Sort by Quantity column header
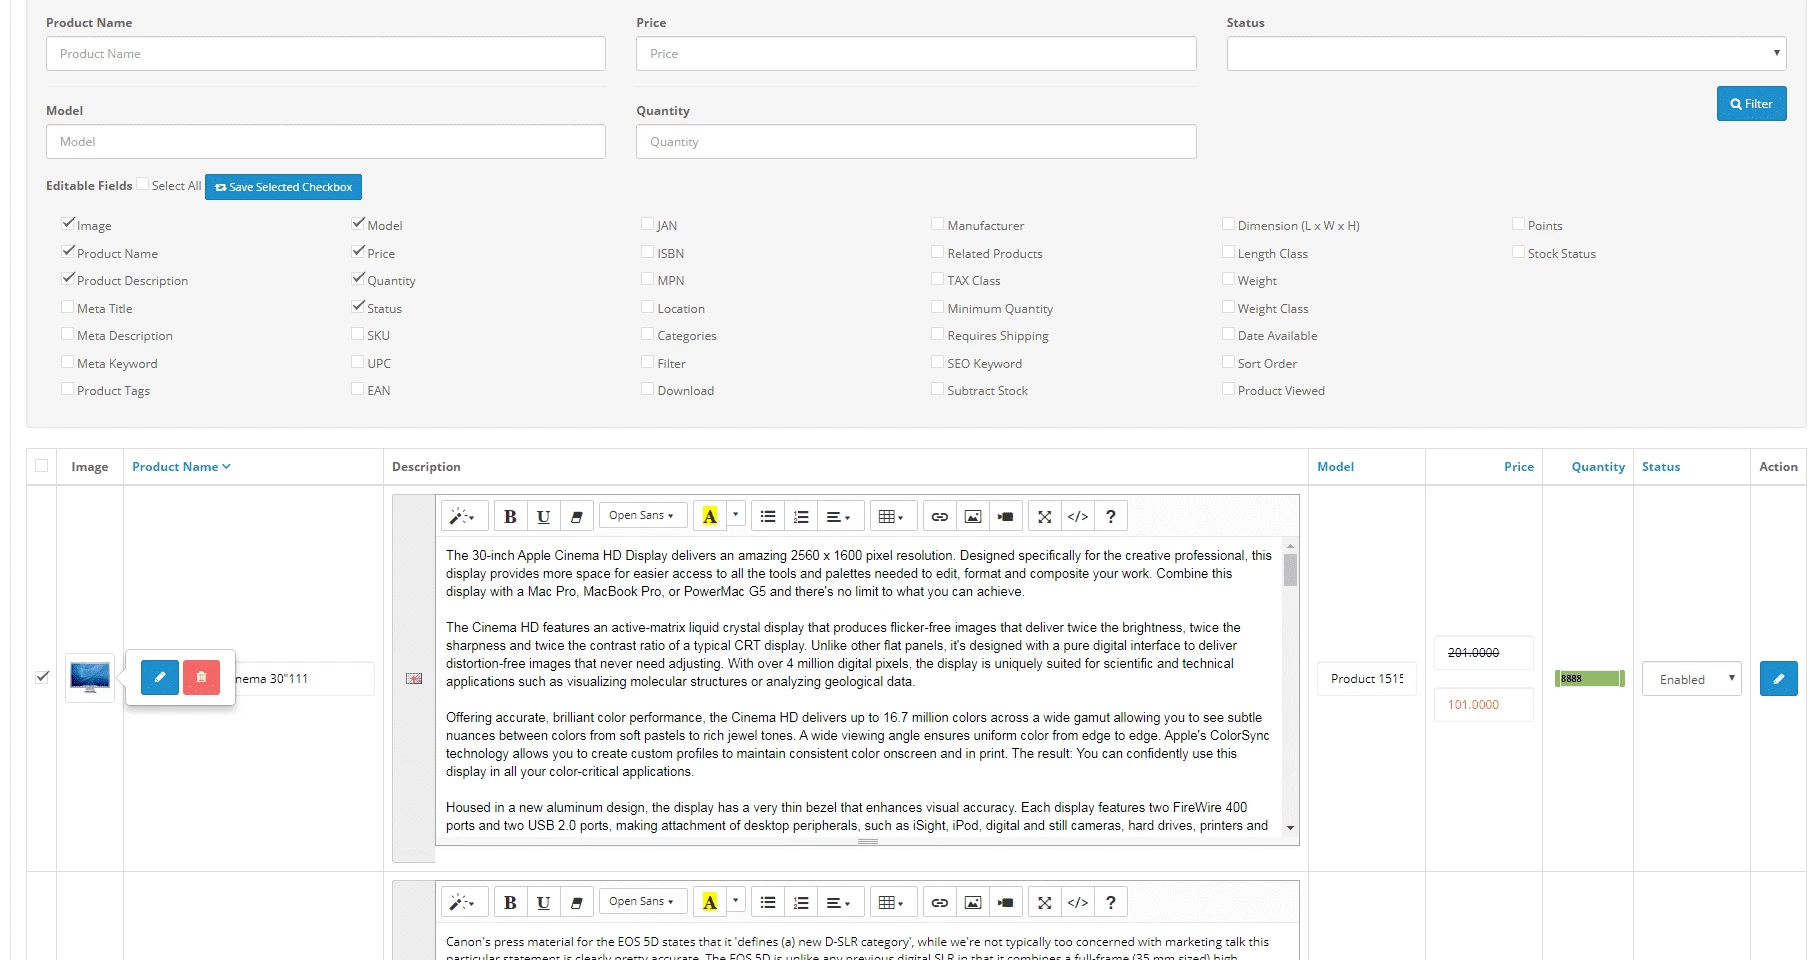The height and width of the screenshot is (960, 1817). click(1598, 467)
